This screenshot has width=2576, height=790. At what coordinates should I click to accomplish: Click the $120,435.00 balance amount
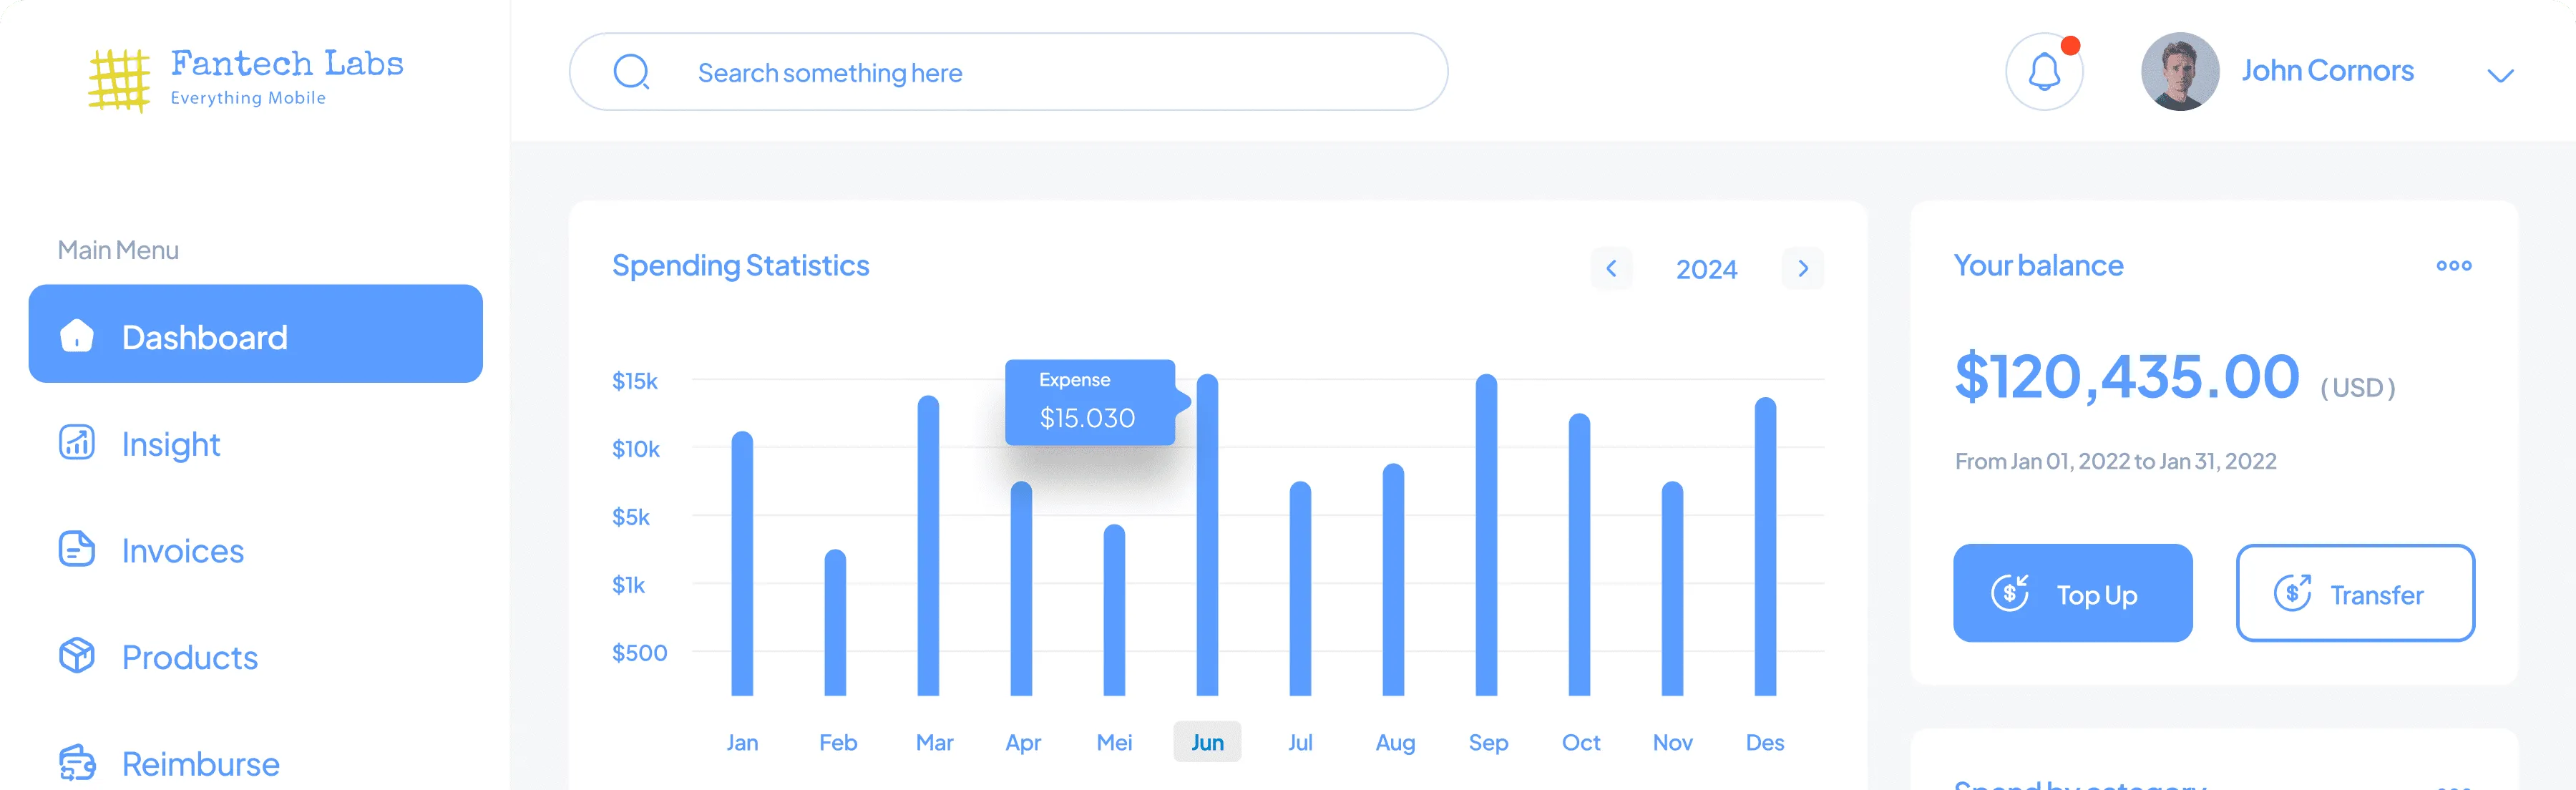point(2127,377)
